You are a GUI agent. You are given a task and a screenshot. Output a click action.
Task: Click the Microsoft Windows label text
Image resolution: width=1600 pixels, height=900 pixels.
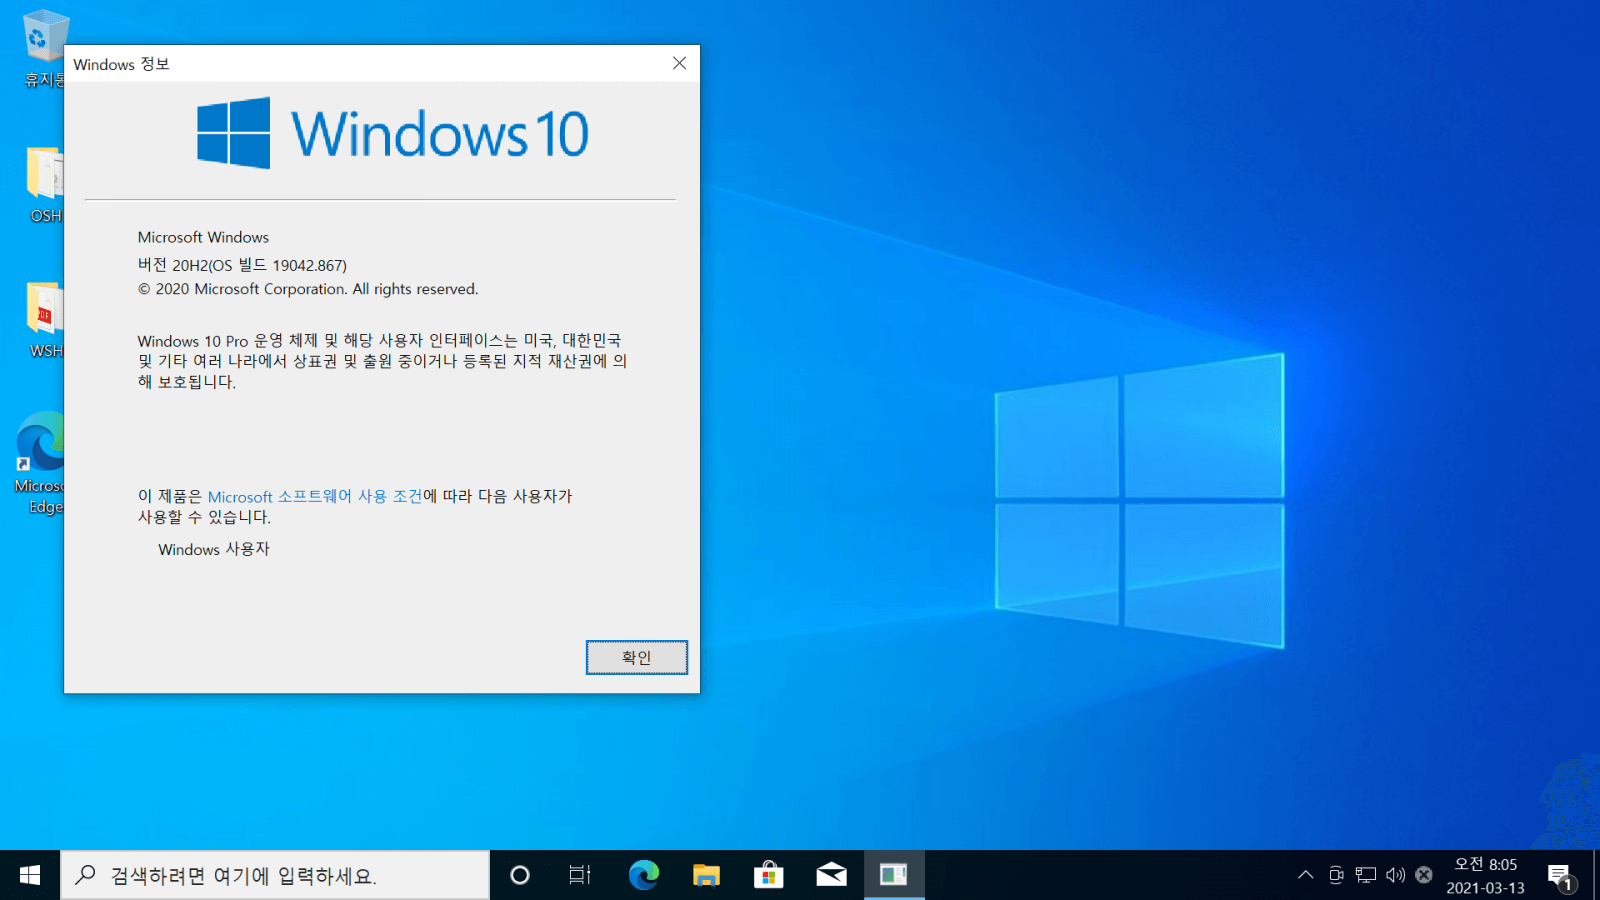coord(203,237)
